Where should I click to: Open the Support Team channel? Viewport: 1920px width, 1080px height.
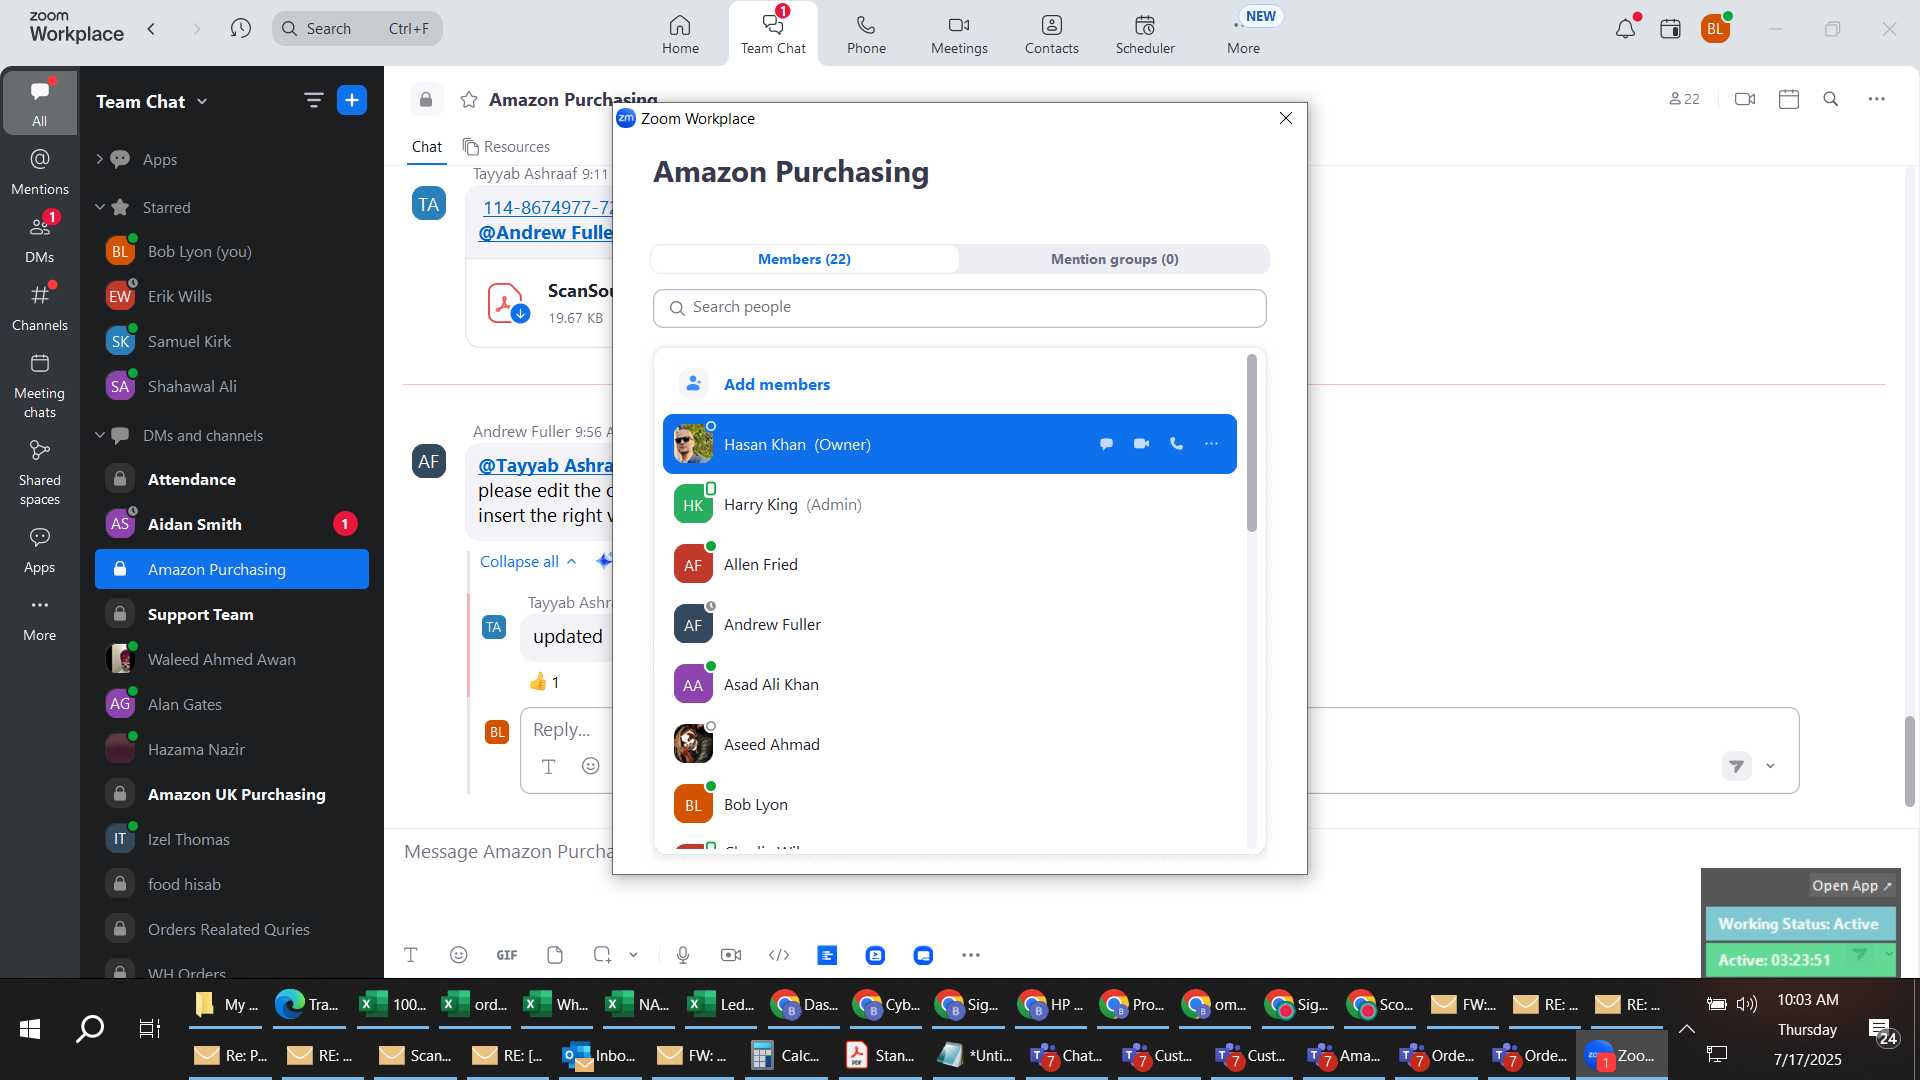232,614
